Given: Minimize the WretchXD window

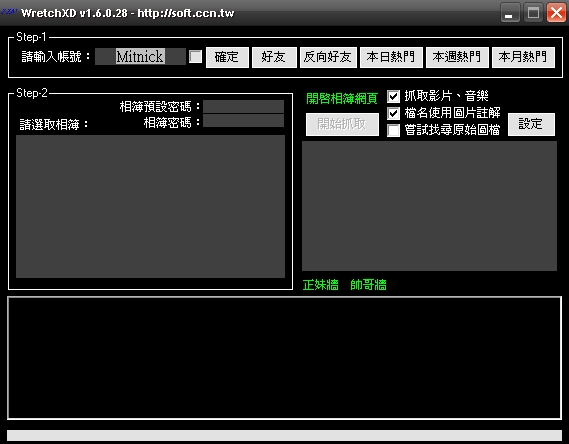Looking at the screenshot, I should pyautogui.click(x=510, y=13).
